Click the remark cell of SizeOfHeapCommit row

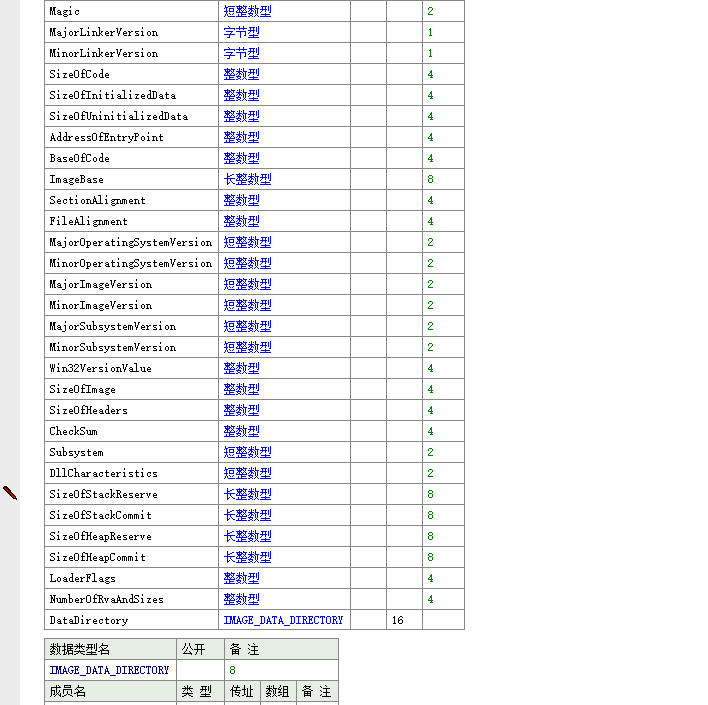(x=443, y=557)
